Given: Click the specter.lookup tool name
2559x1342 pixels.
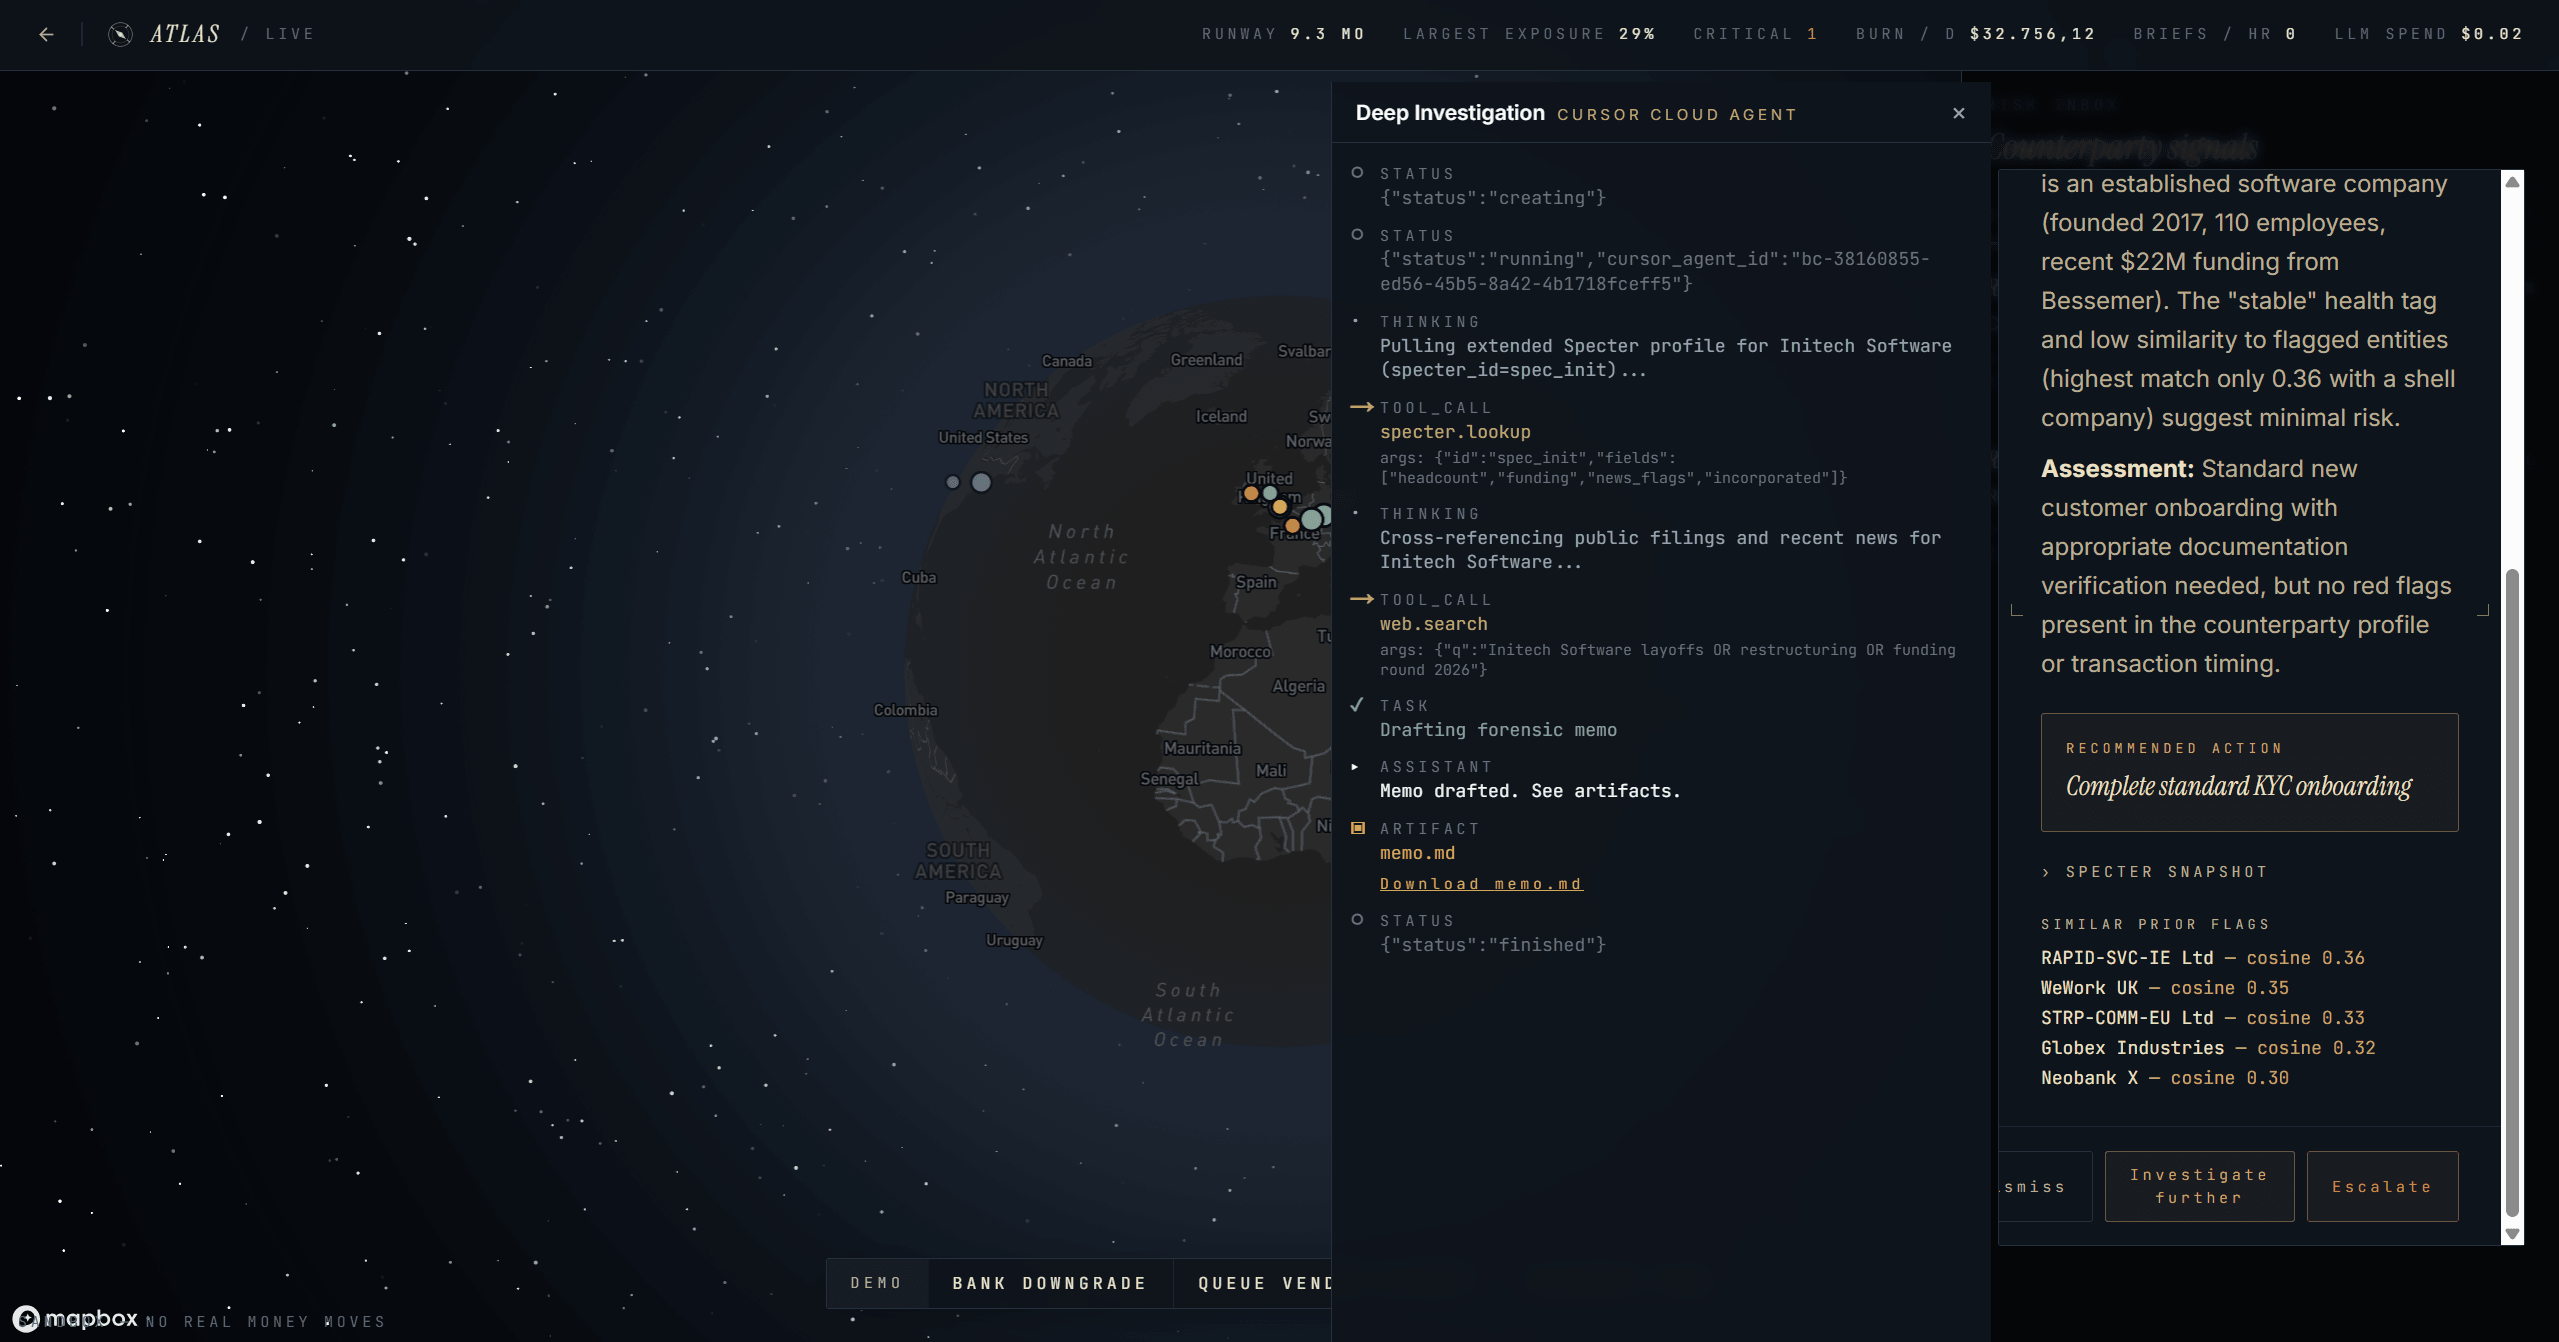Looking at the screenshot, I should (x=1455, y=432).
